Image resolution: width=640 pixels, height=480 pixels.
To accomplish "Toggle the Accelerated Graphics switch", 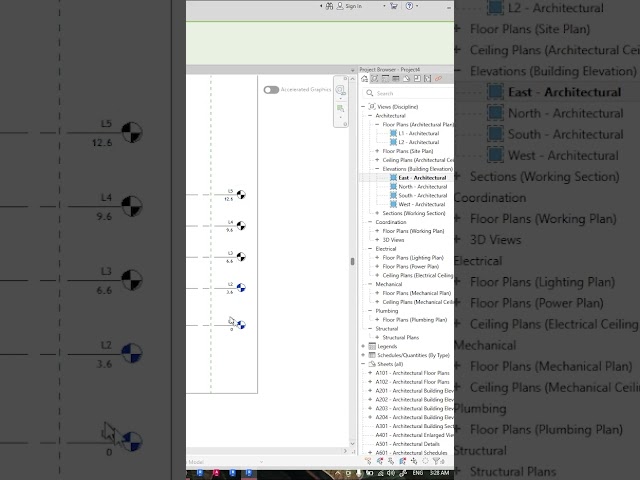I will (271, 89).
